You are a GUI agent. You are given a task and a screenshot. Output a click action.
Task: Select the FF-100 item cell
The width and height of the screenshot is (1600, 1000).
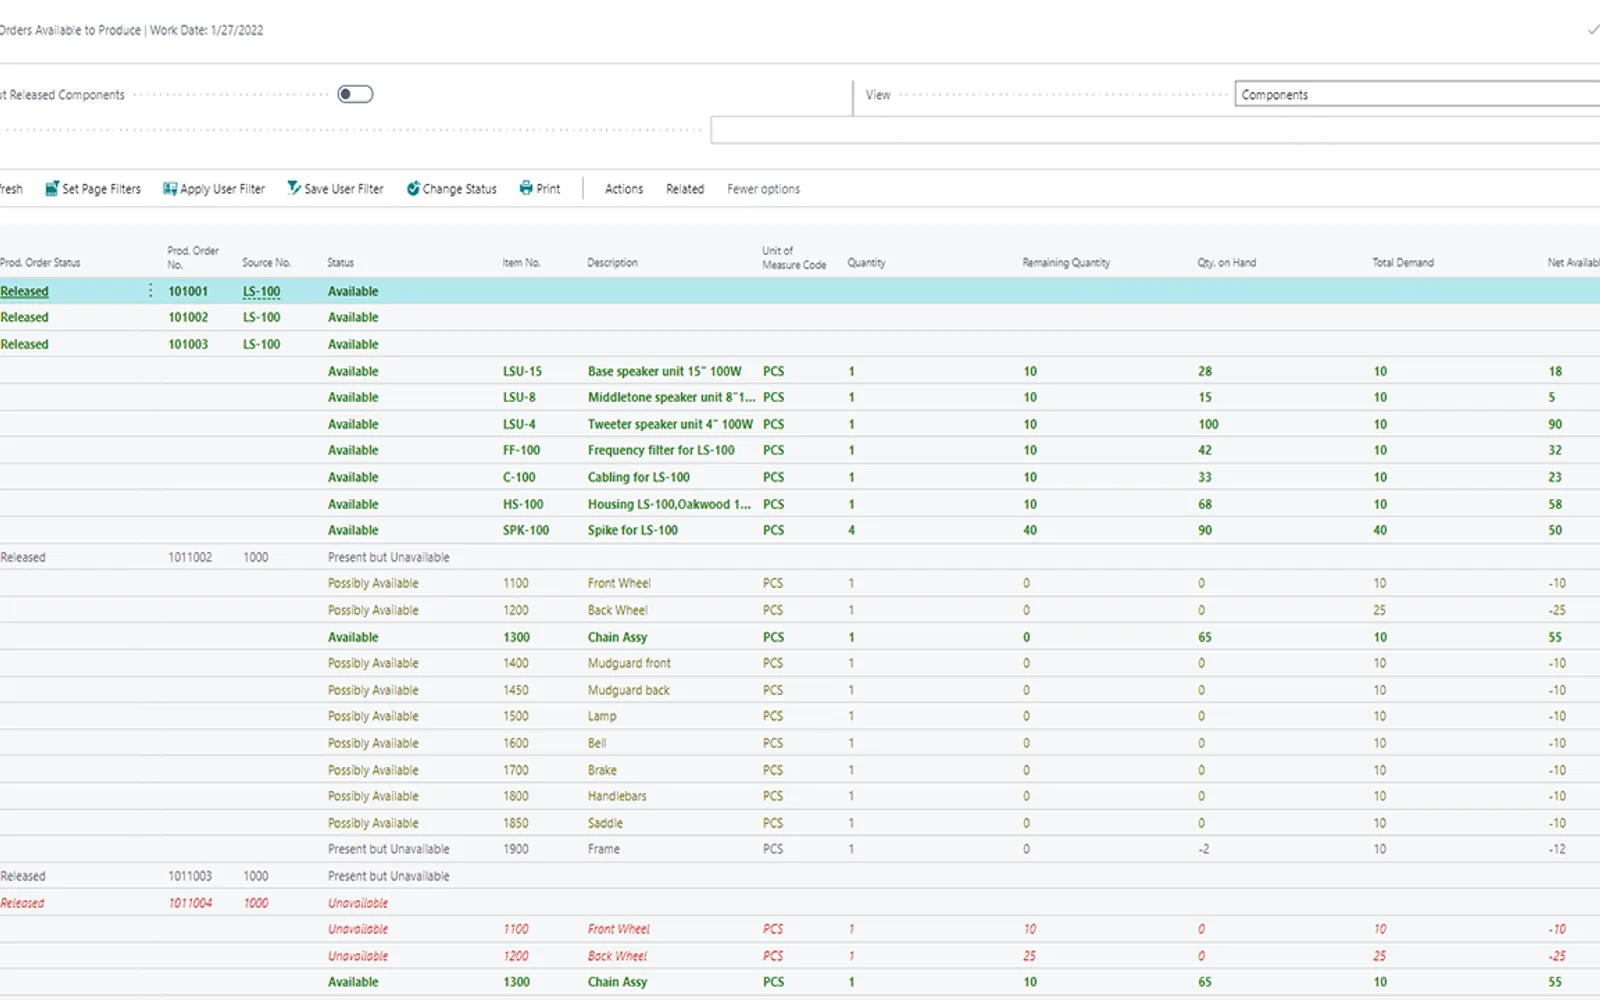pyautogui.click(x=521, y=450)
